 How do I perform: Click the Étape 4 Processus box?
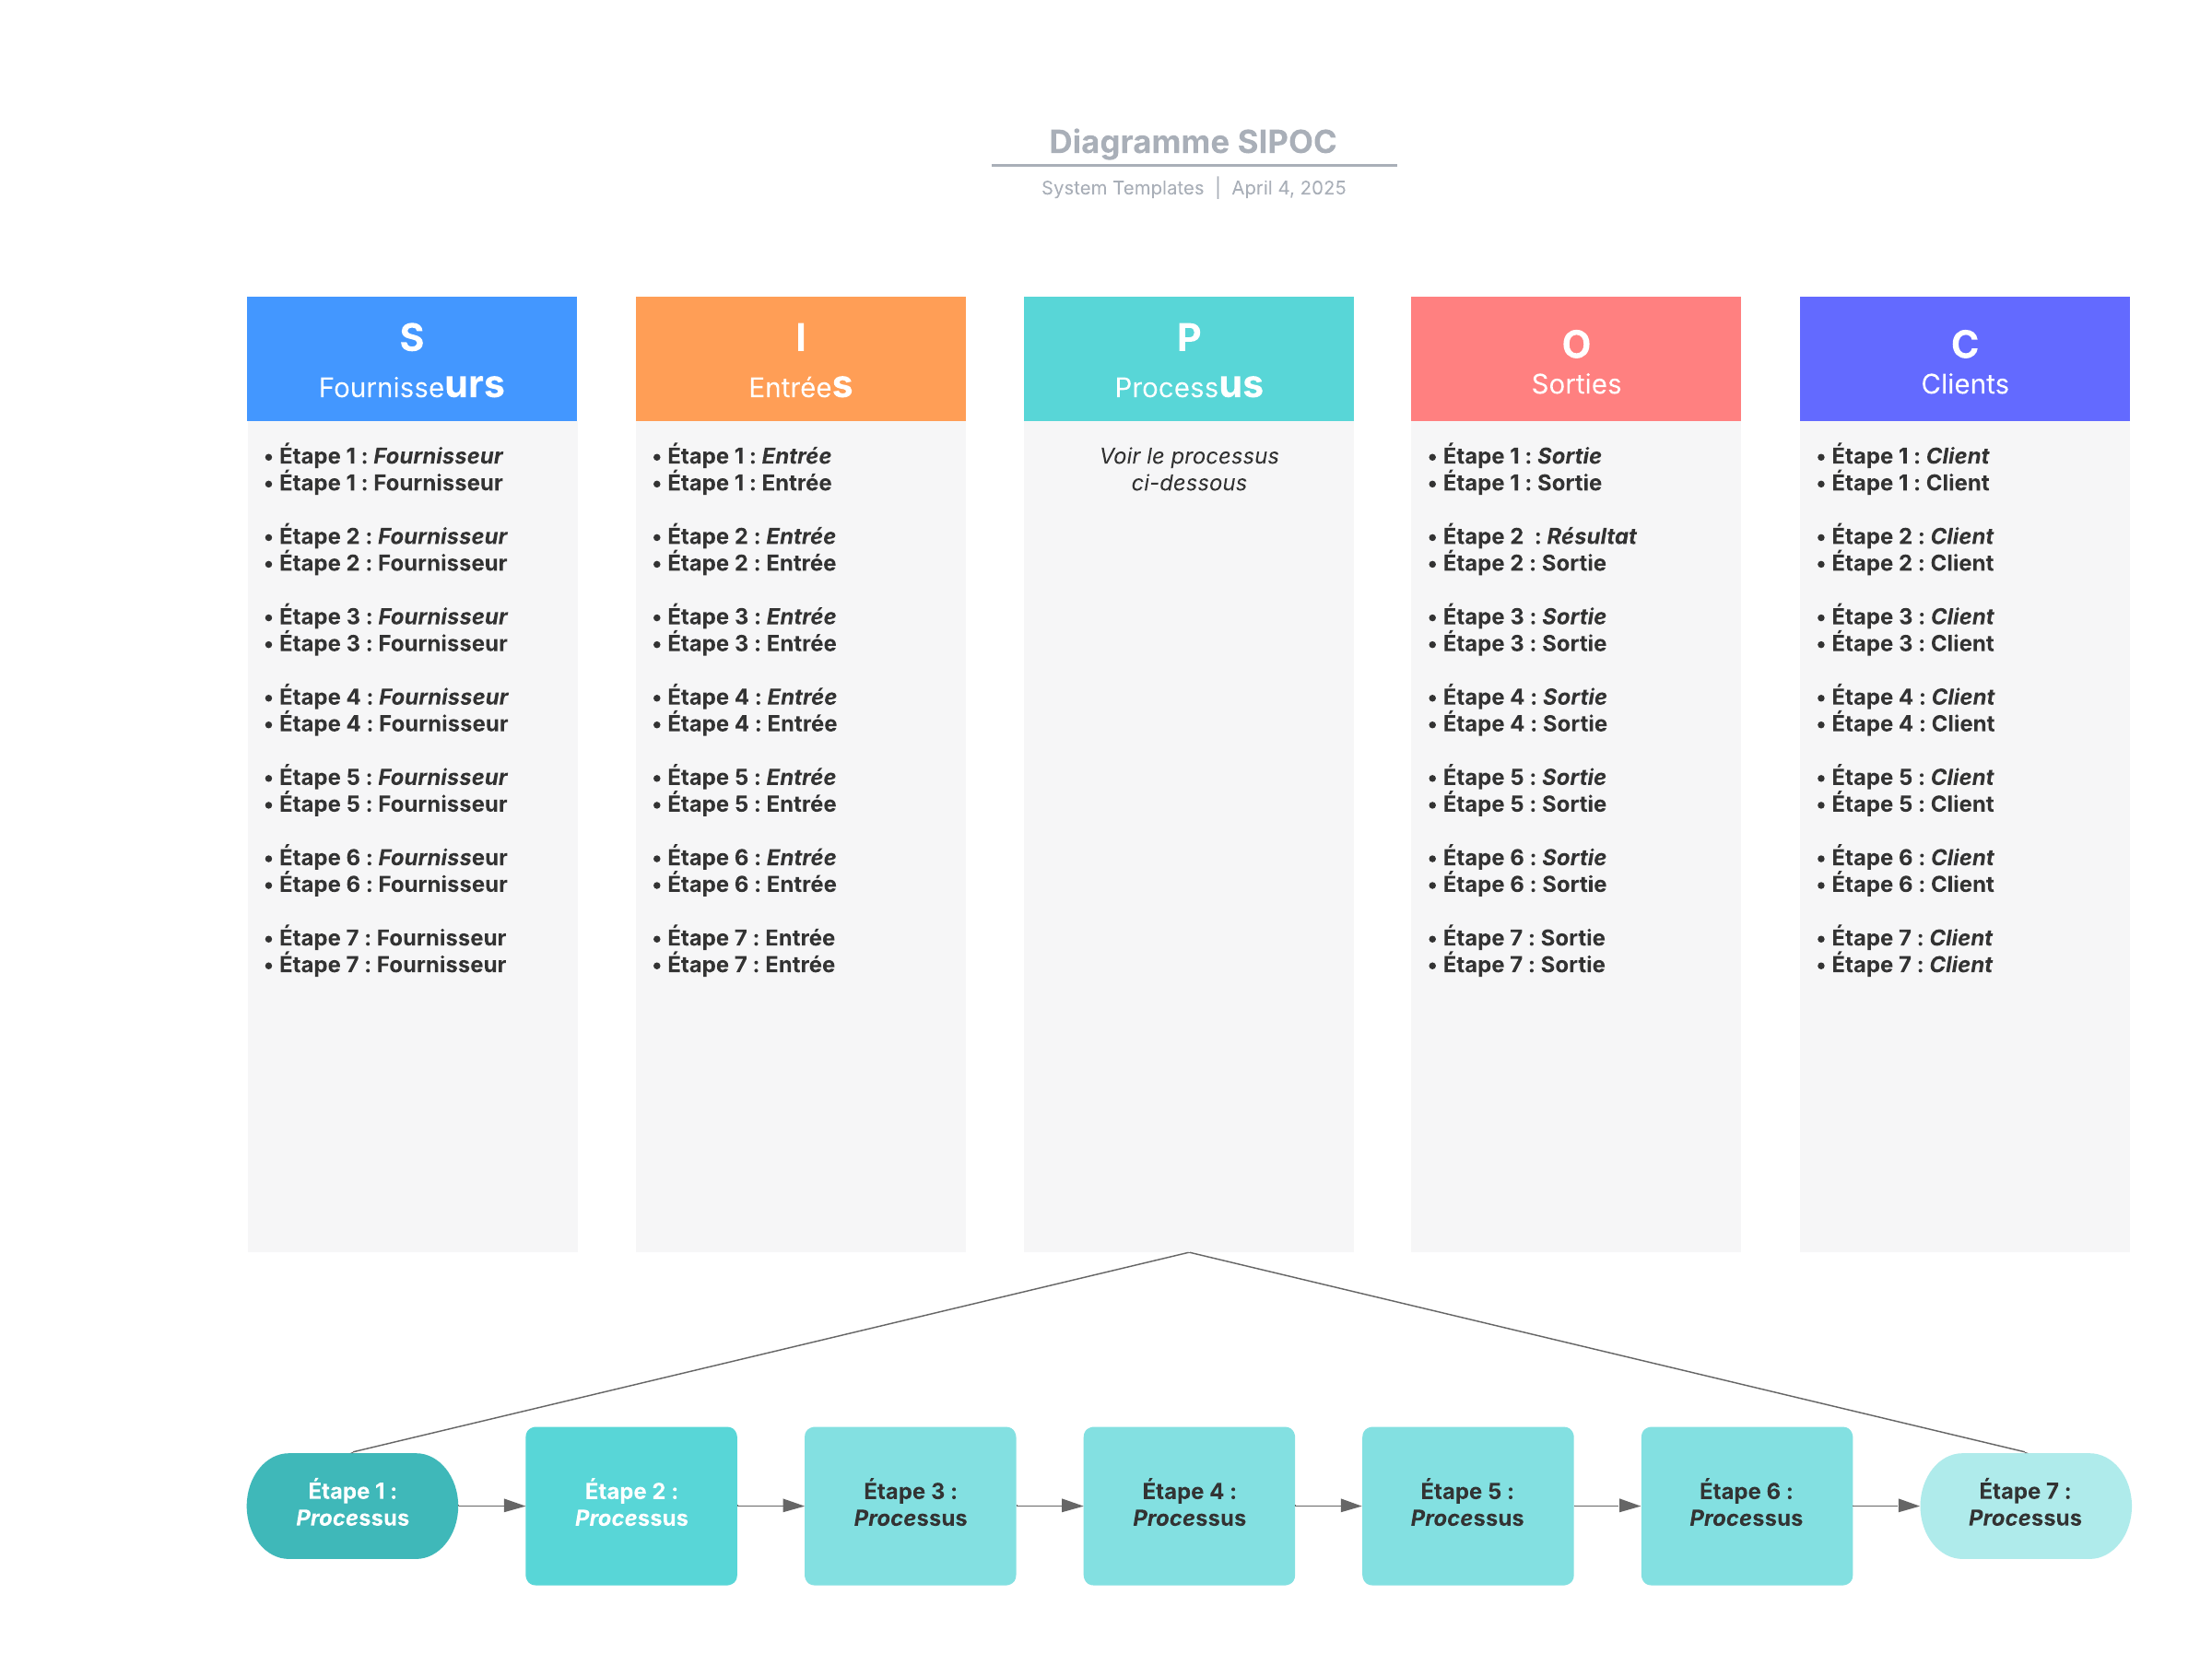coord(1188,1505)
